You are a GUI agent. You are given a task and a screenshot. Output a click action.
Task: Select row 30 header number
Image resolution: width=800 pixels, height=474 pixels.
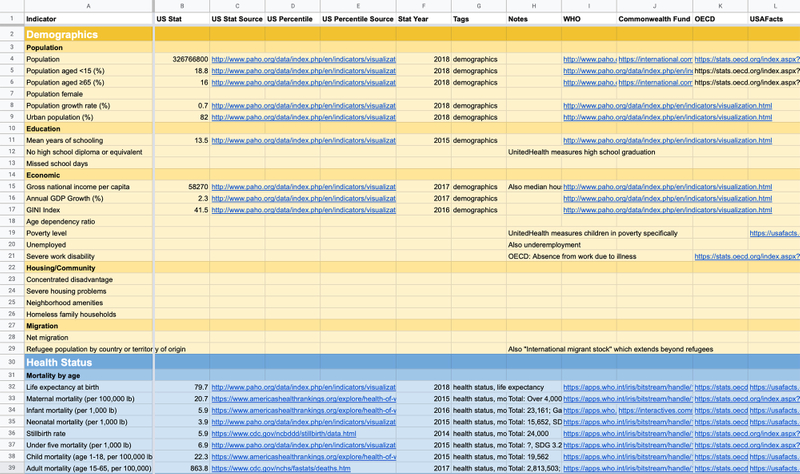pos(12,362)
